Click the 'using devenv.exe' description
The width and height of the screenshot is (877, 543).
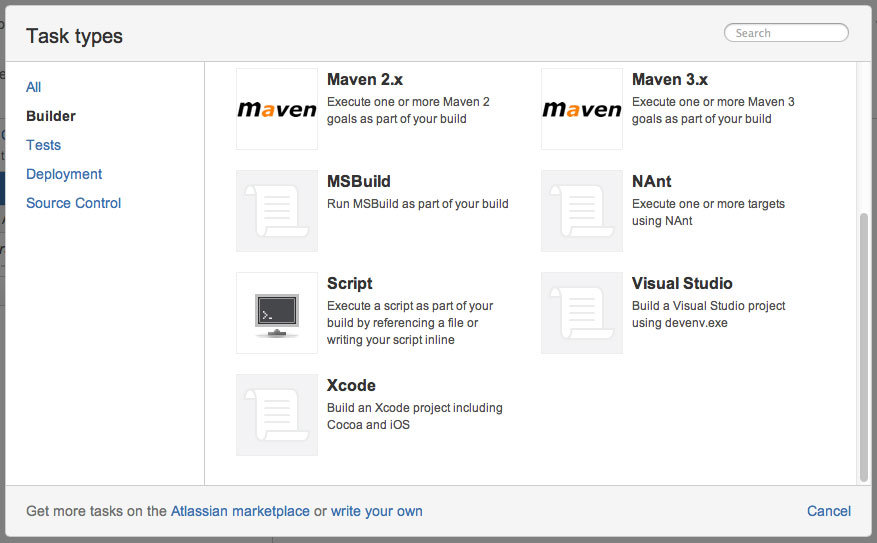680,323
